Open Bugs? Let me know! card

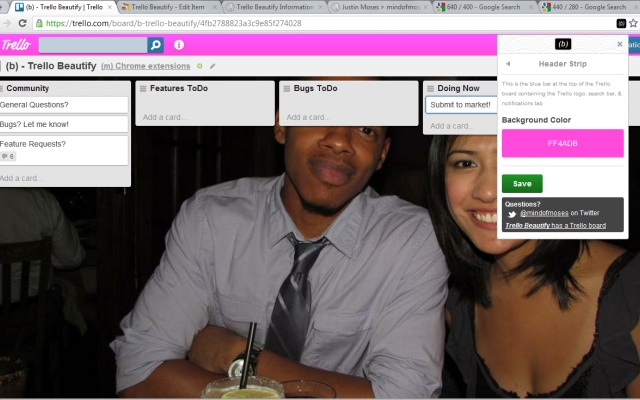pyautogui.click(x=63, y=124)
